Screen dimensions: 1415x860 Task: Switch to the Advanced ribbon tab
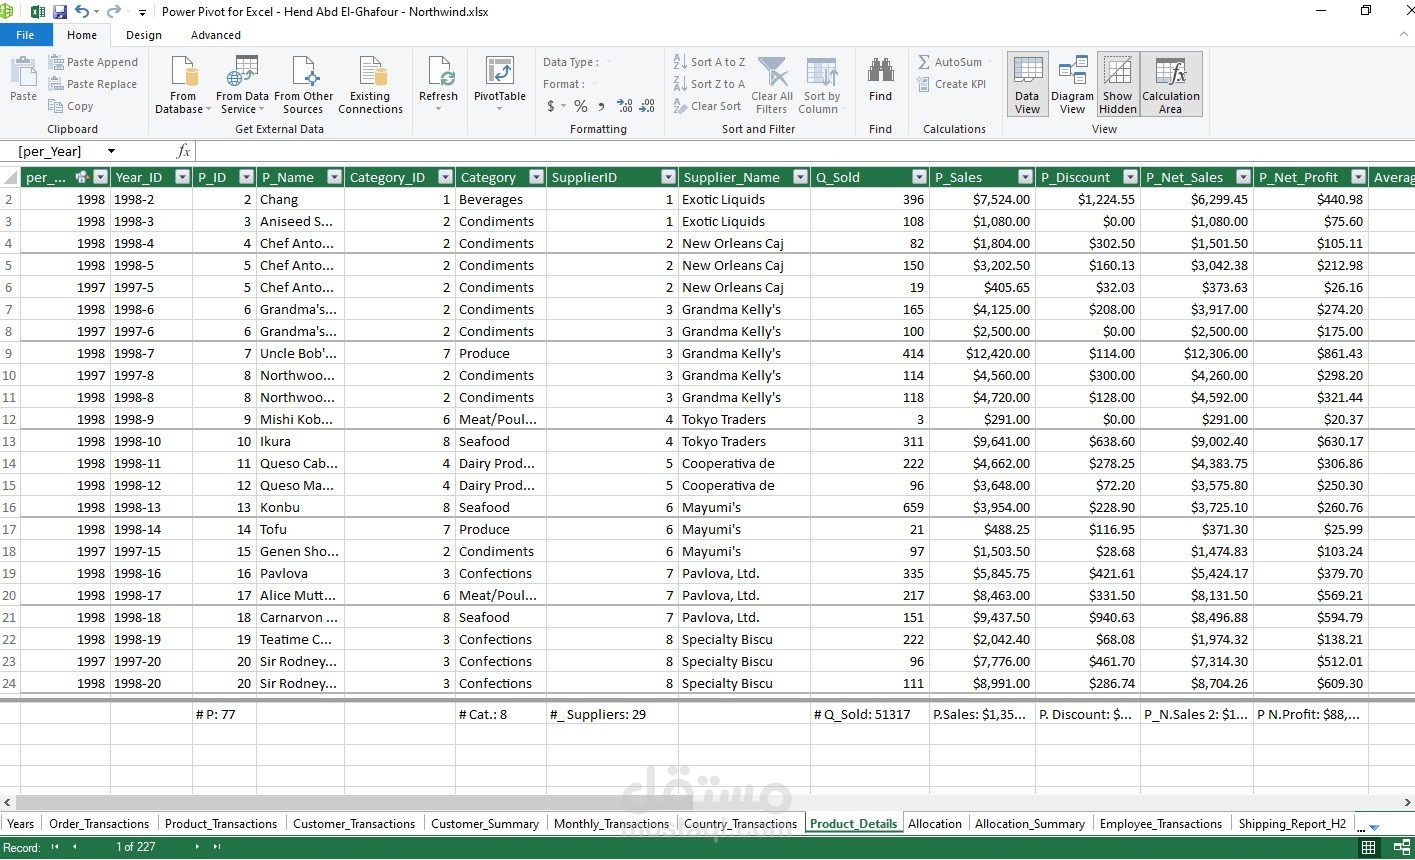point(216,35)
